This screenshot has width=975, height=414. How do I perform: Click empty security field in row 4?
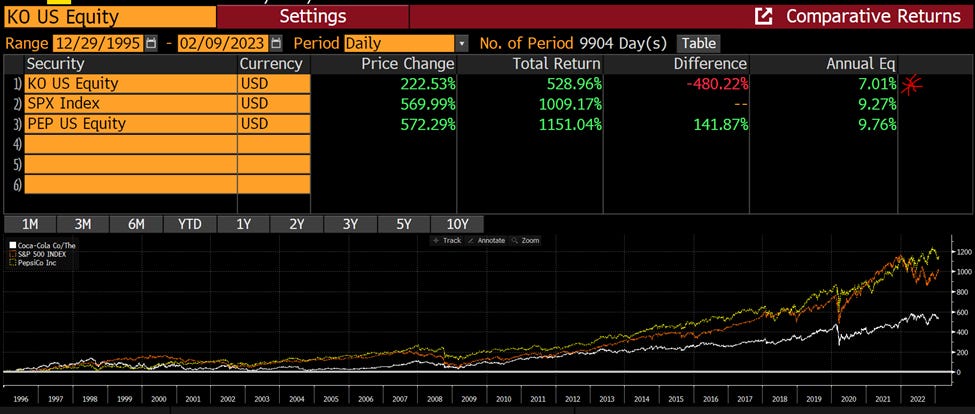tap(131, 144)
